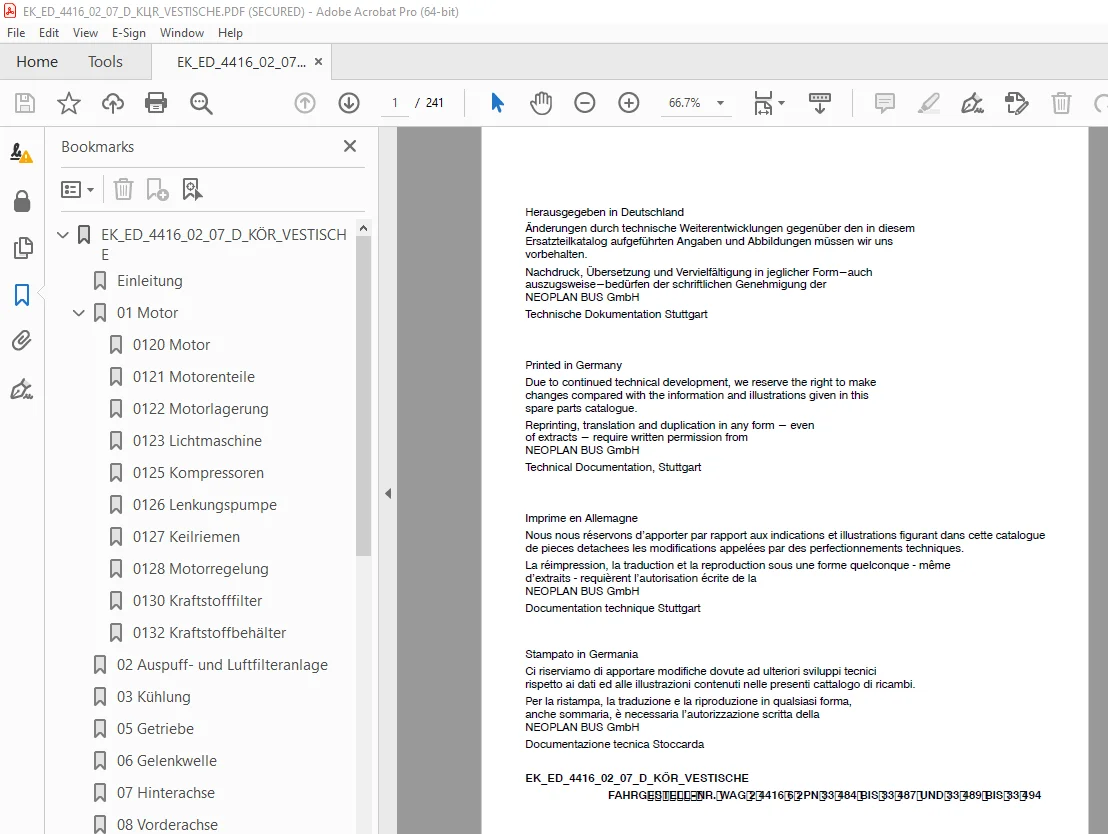
Task: Open the find text magnifier tool
Action: click(x=201, y=103)
